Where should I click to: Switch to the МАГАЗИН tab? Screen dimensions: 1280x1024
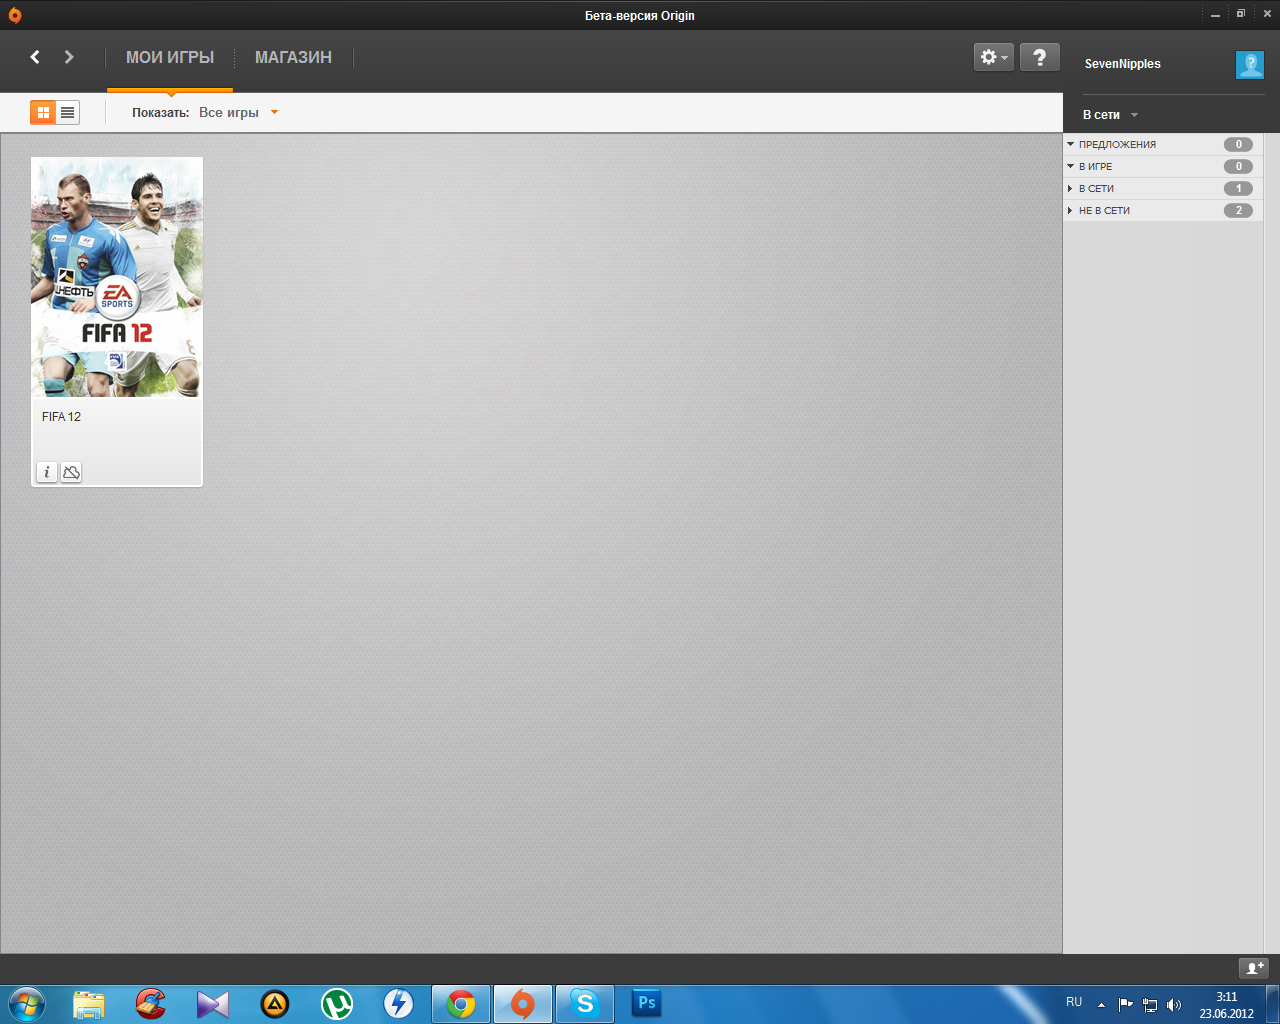(x=293, y=58)
